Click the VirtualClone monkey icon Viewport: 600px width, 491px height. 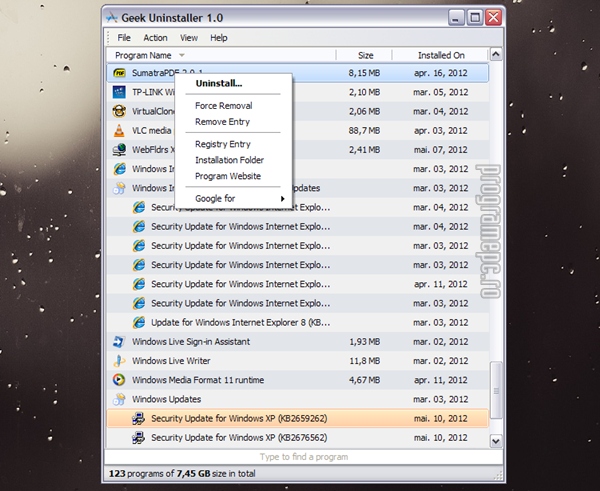point(119,111)
